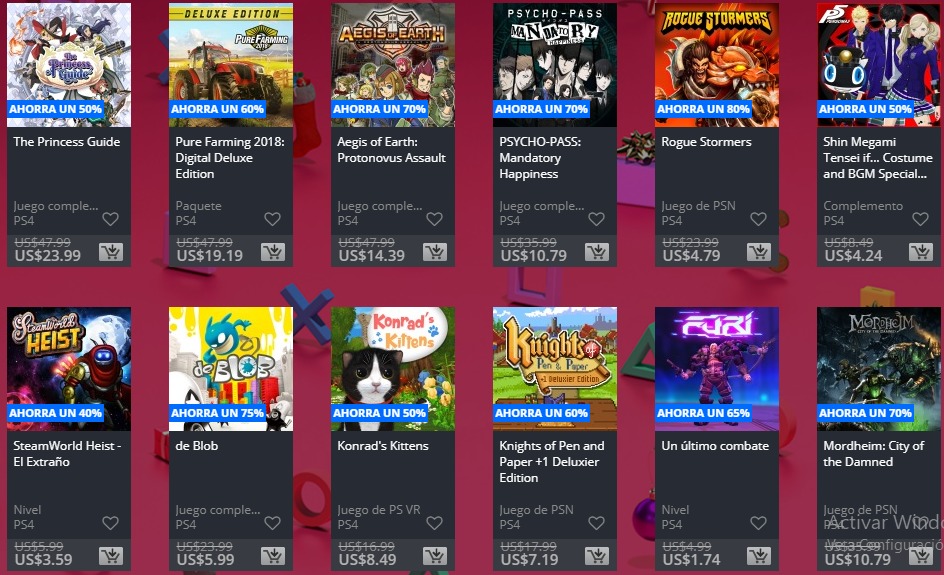Open the Mordheim: City of the Damned title

tap(874, 454)
